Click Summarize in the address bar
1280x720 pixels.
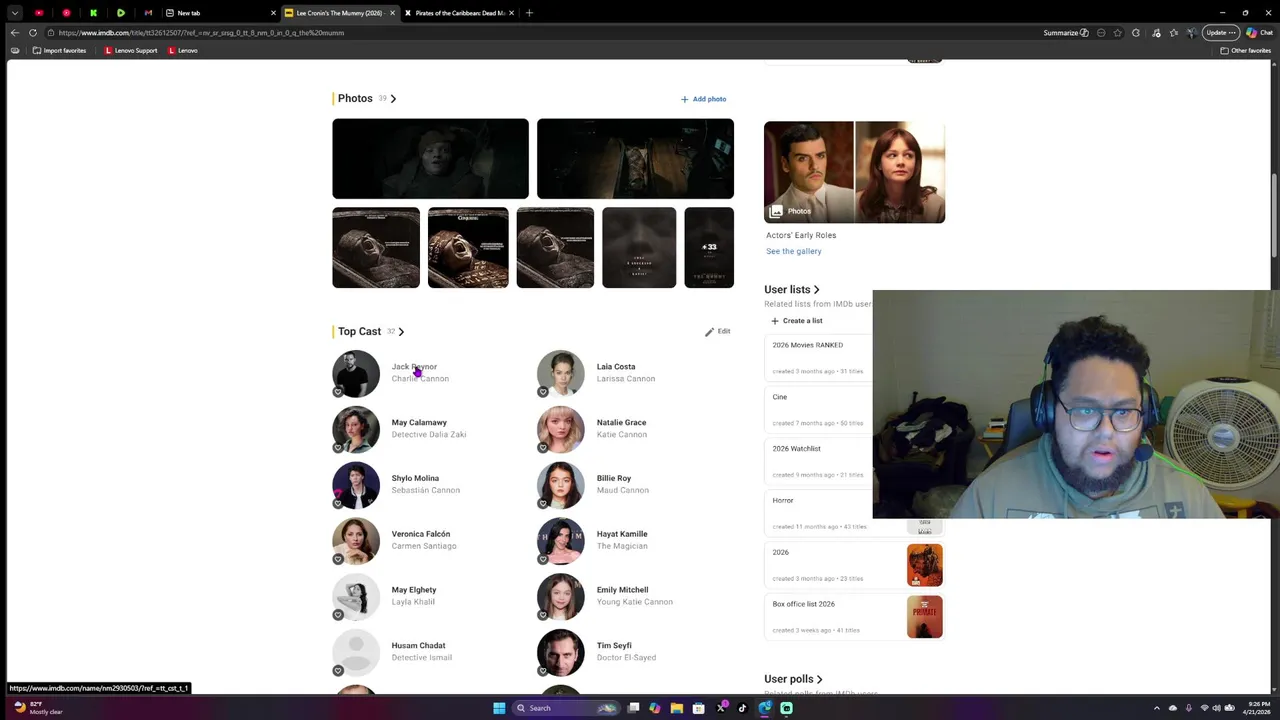pyautogui.click(x=1066, y=33)
